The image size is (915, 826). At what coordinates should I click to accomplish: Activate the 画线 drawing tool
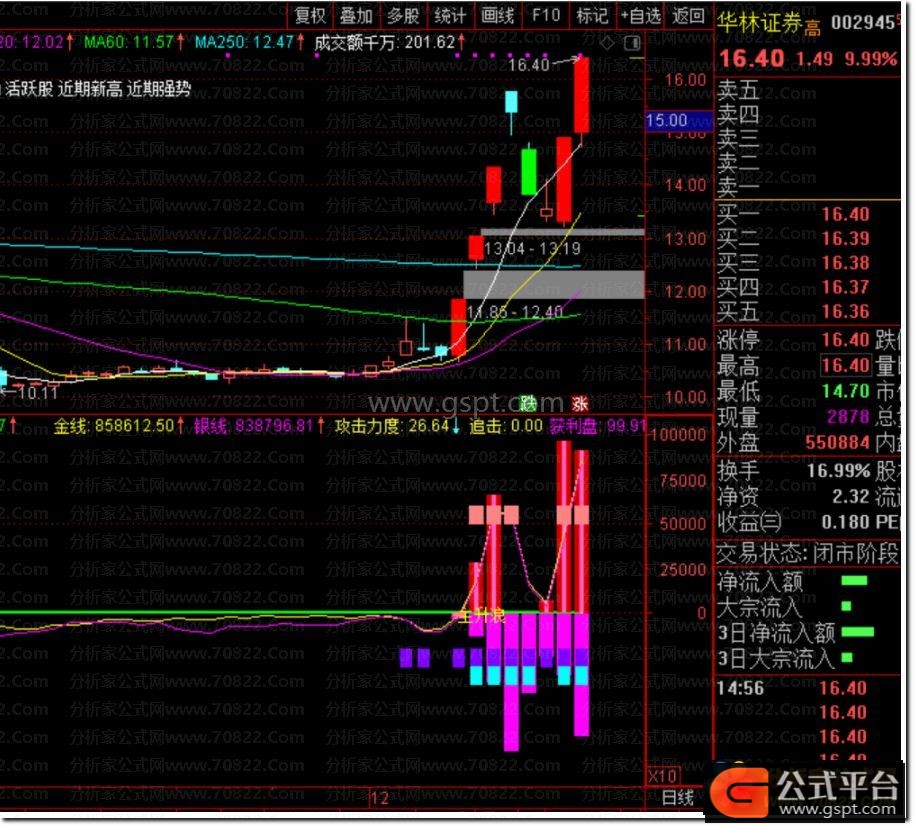pyautogui.click(x=497, y=16)
